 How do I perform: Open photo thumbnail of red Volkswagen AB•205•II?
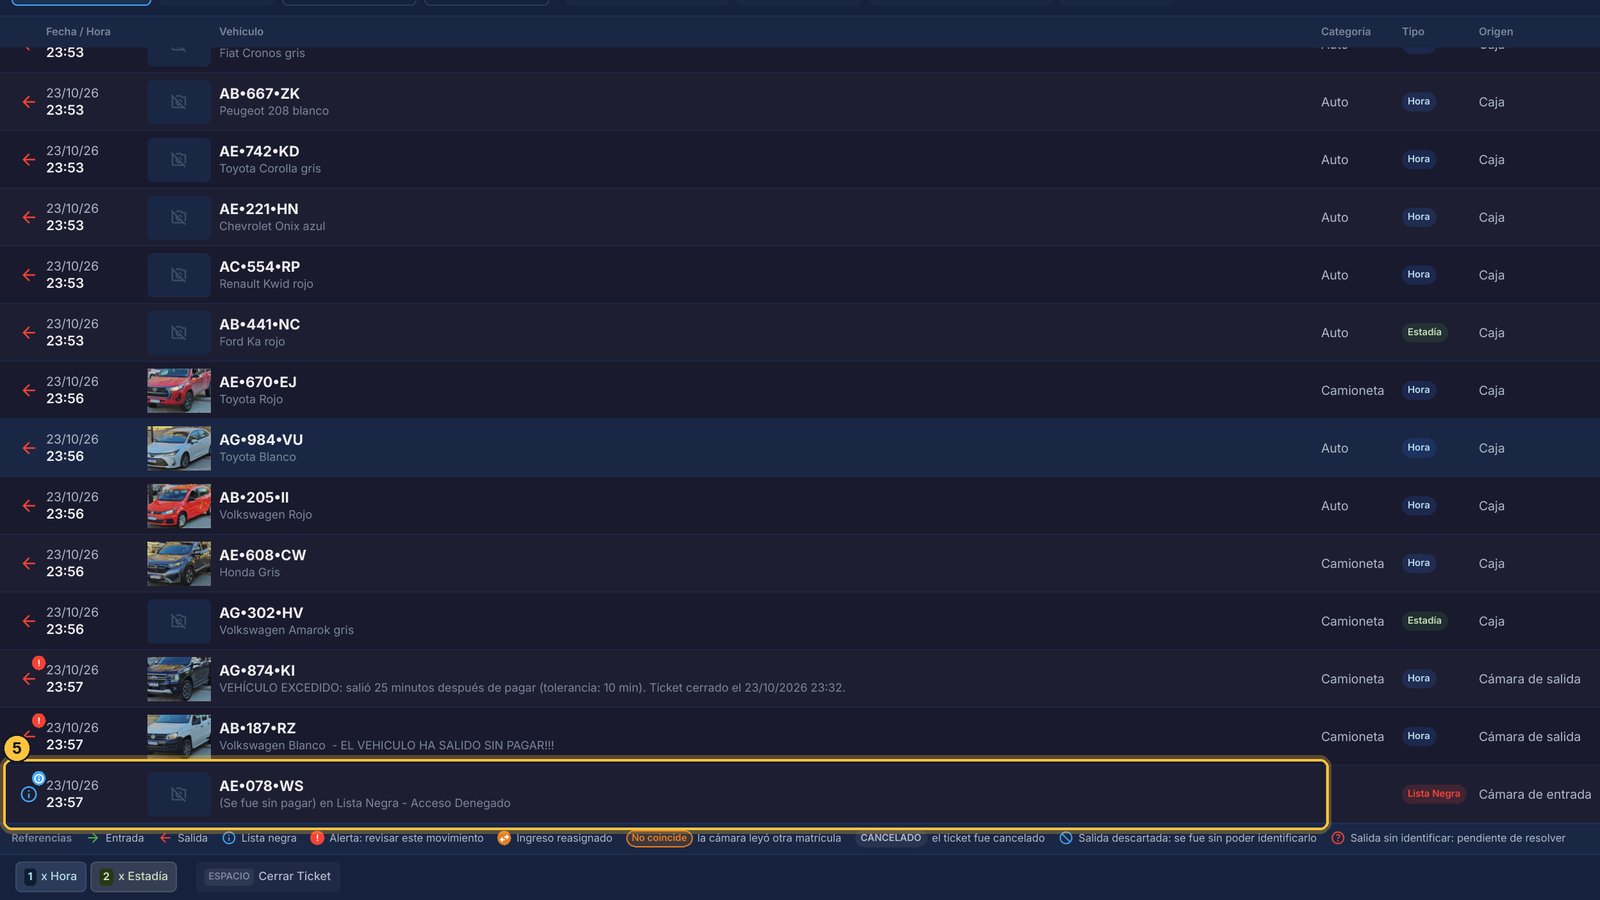click(x=179, y=506)
